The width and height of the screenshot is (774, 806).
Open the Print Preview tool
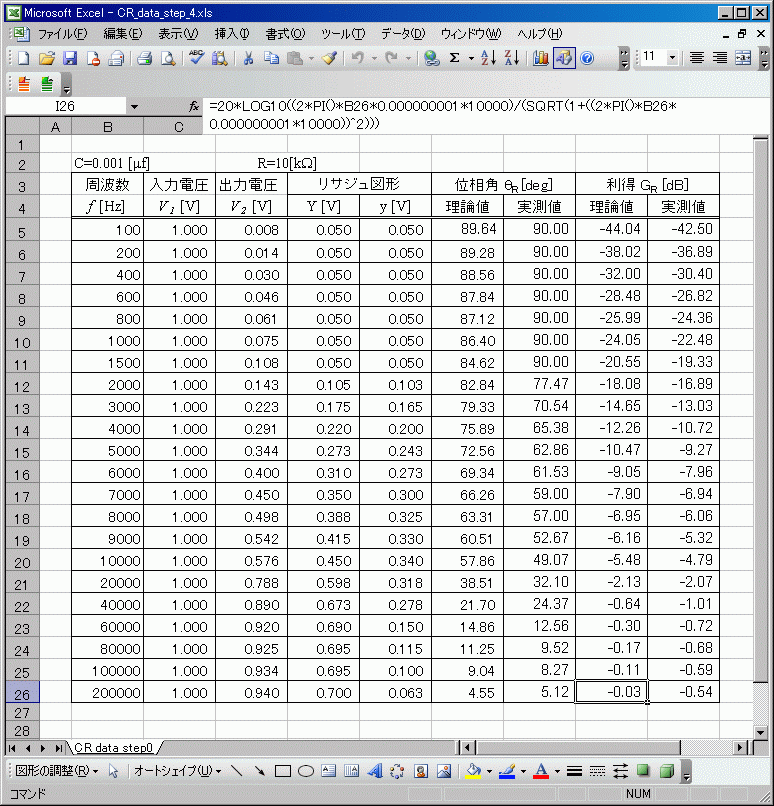167,58
